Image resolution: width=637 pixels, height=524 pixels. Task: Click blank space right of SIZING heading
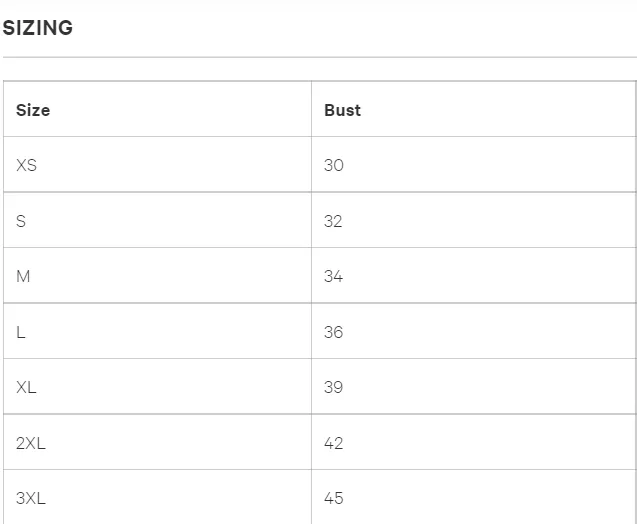pyautogui.click(x=350, y=28)
